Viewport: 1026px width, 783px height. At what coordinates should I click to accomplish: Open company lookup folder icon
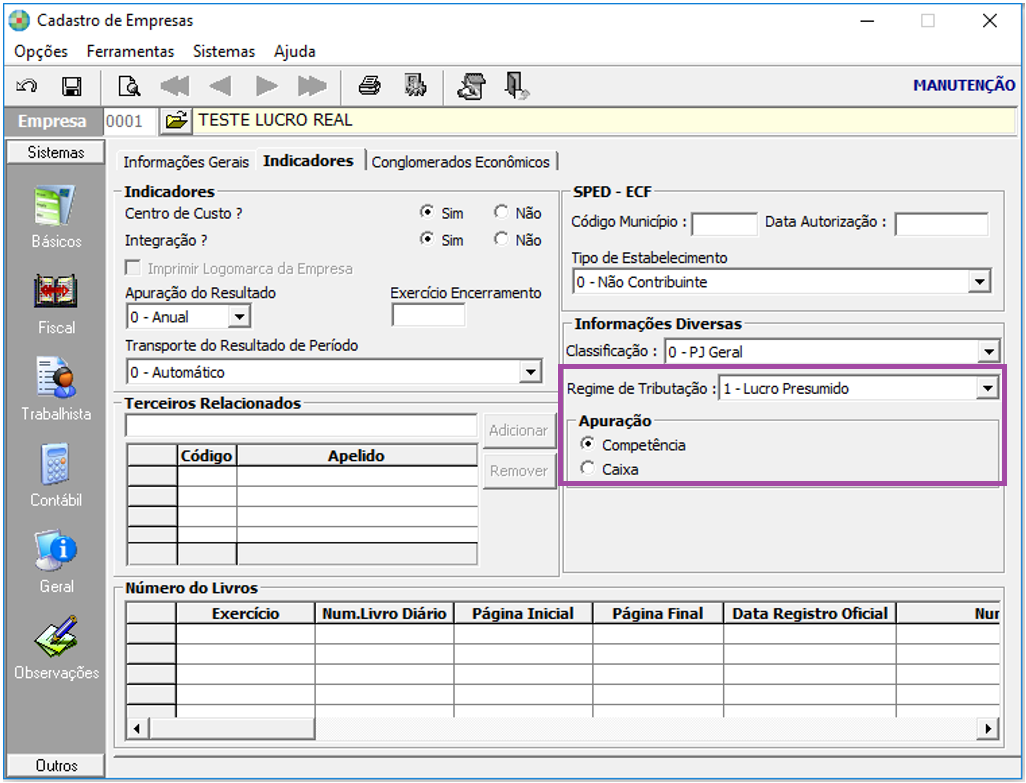click(x=176, y=121)
